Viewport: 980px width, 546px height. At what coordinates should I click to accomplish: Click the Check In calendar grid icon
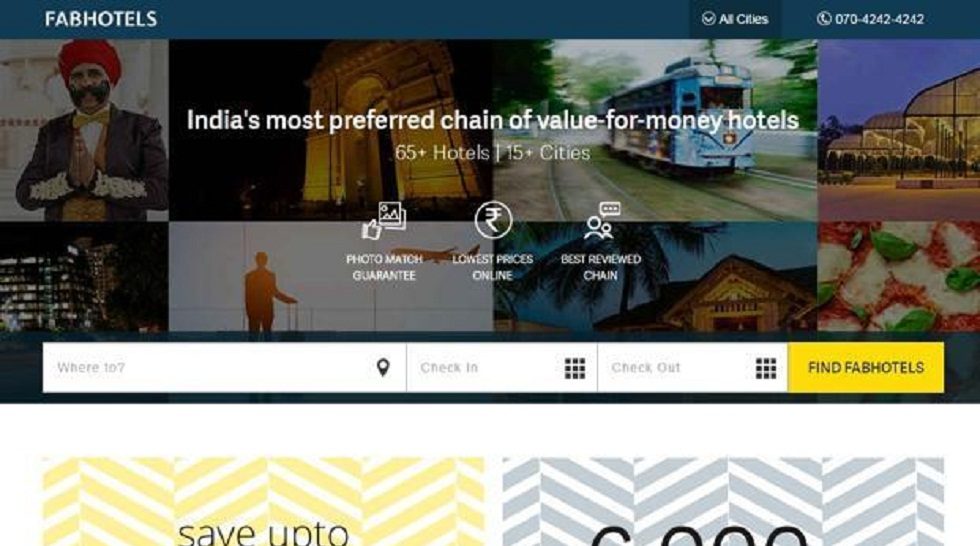[x=575, y=368]
